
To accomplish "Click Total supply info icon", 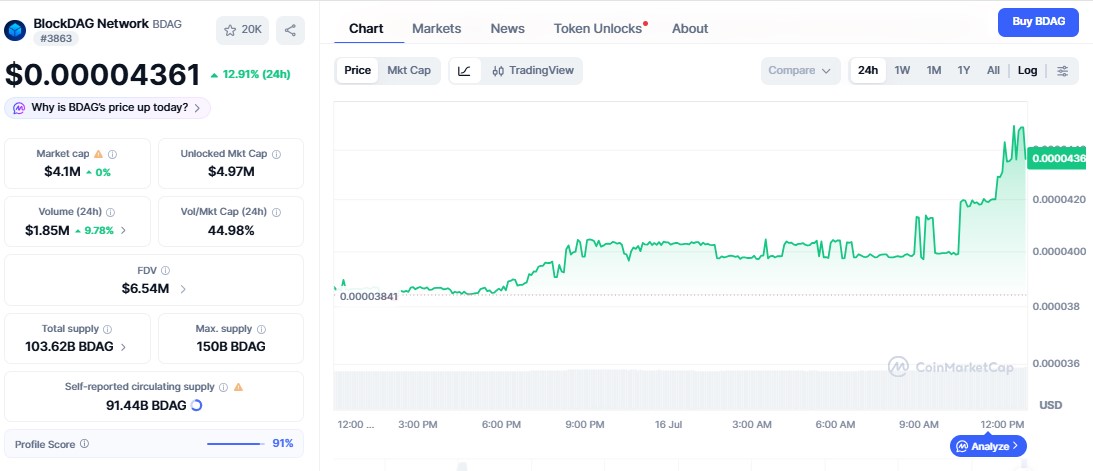I will click(x=107, y=329).
